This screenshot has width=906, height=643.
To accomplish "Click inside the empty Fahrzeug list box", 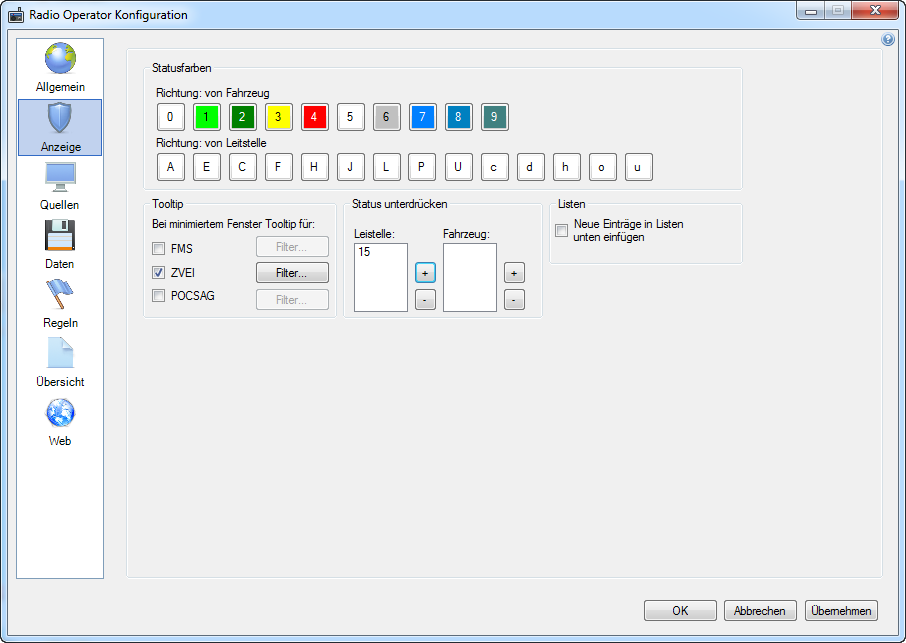I will coord(470,277).
